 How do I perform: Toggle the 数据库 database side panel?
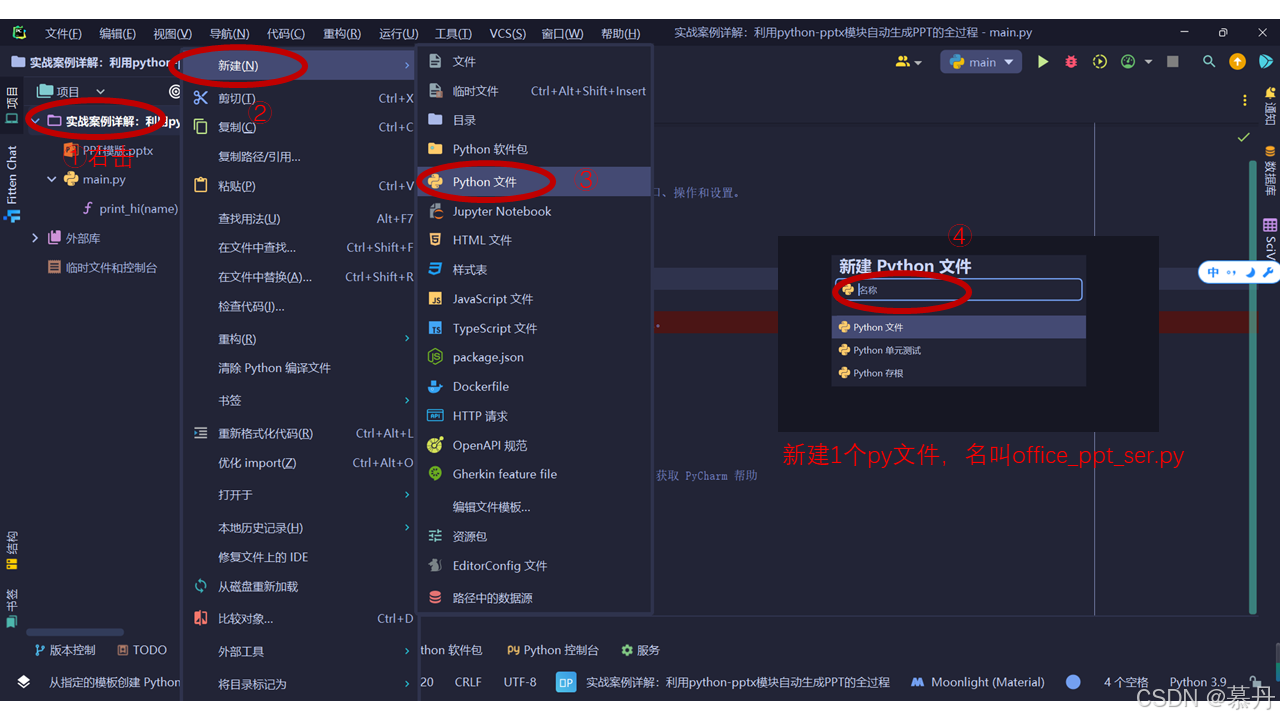click(x=1270, y=171)
